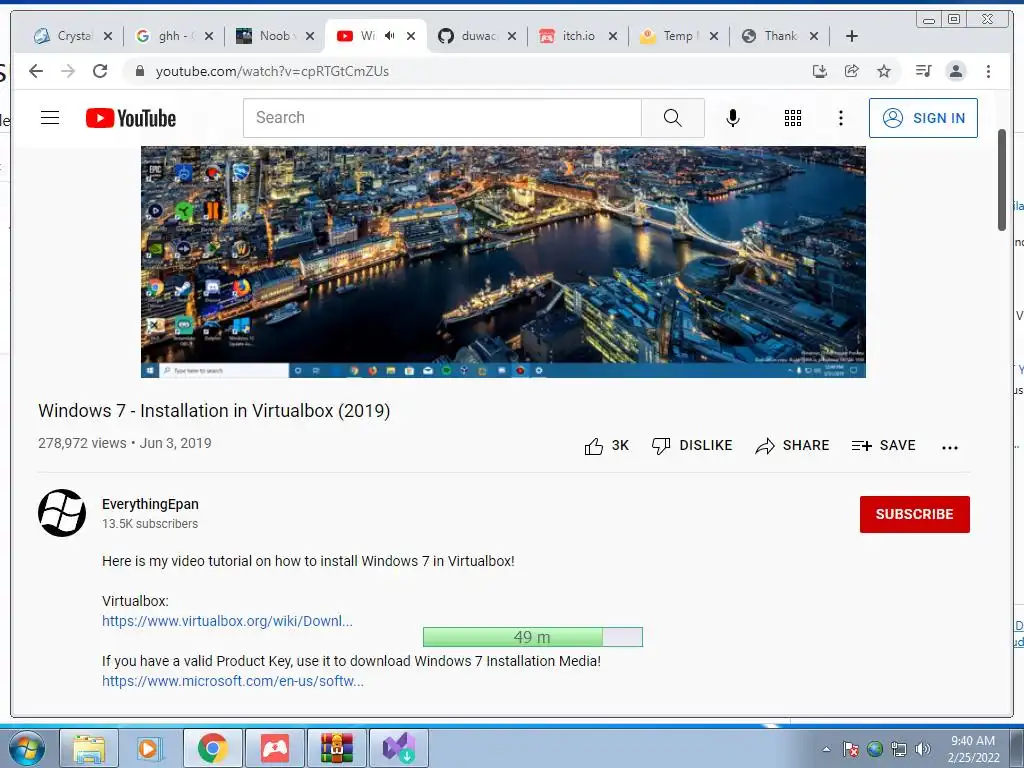This screenshot has height=768, width=1024.
Task: Open Windows Explorer from taskbar
Action: pos(89,748)
